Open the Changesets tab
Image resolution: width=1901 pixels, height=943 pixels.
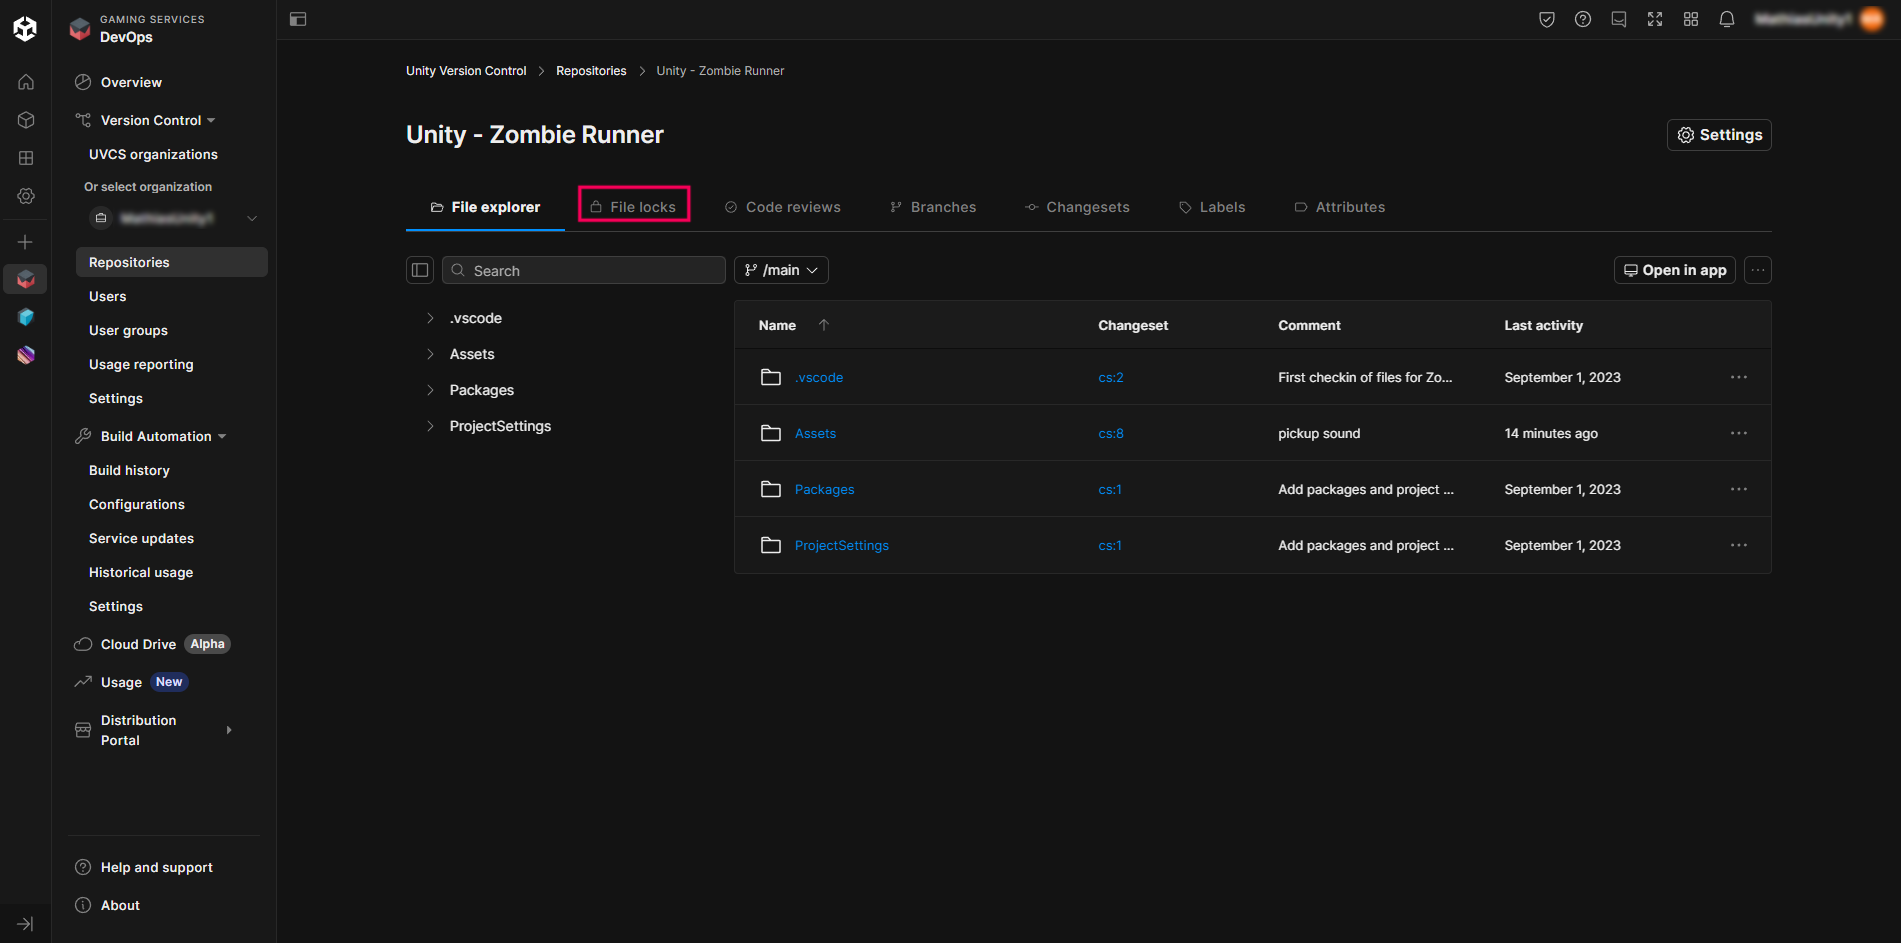[1077, 207]
